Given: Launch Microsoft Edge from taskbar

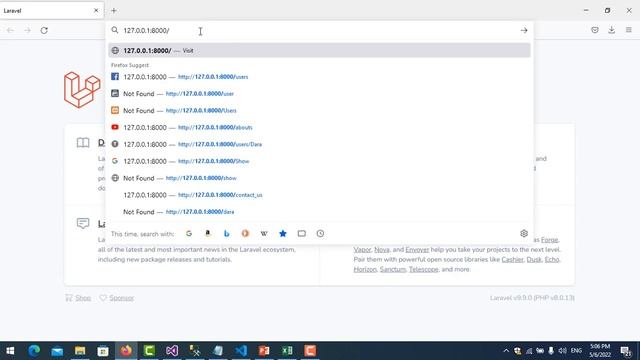Looking at the screenshot, I should coord(34,351).
